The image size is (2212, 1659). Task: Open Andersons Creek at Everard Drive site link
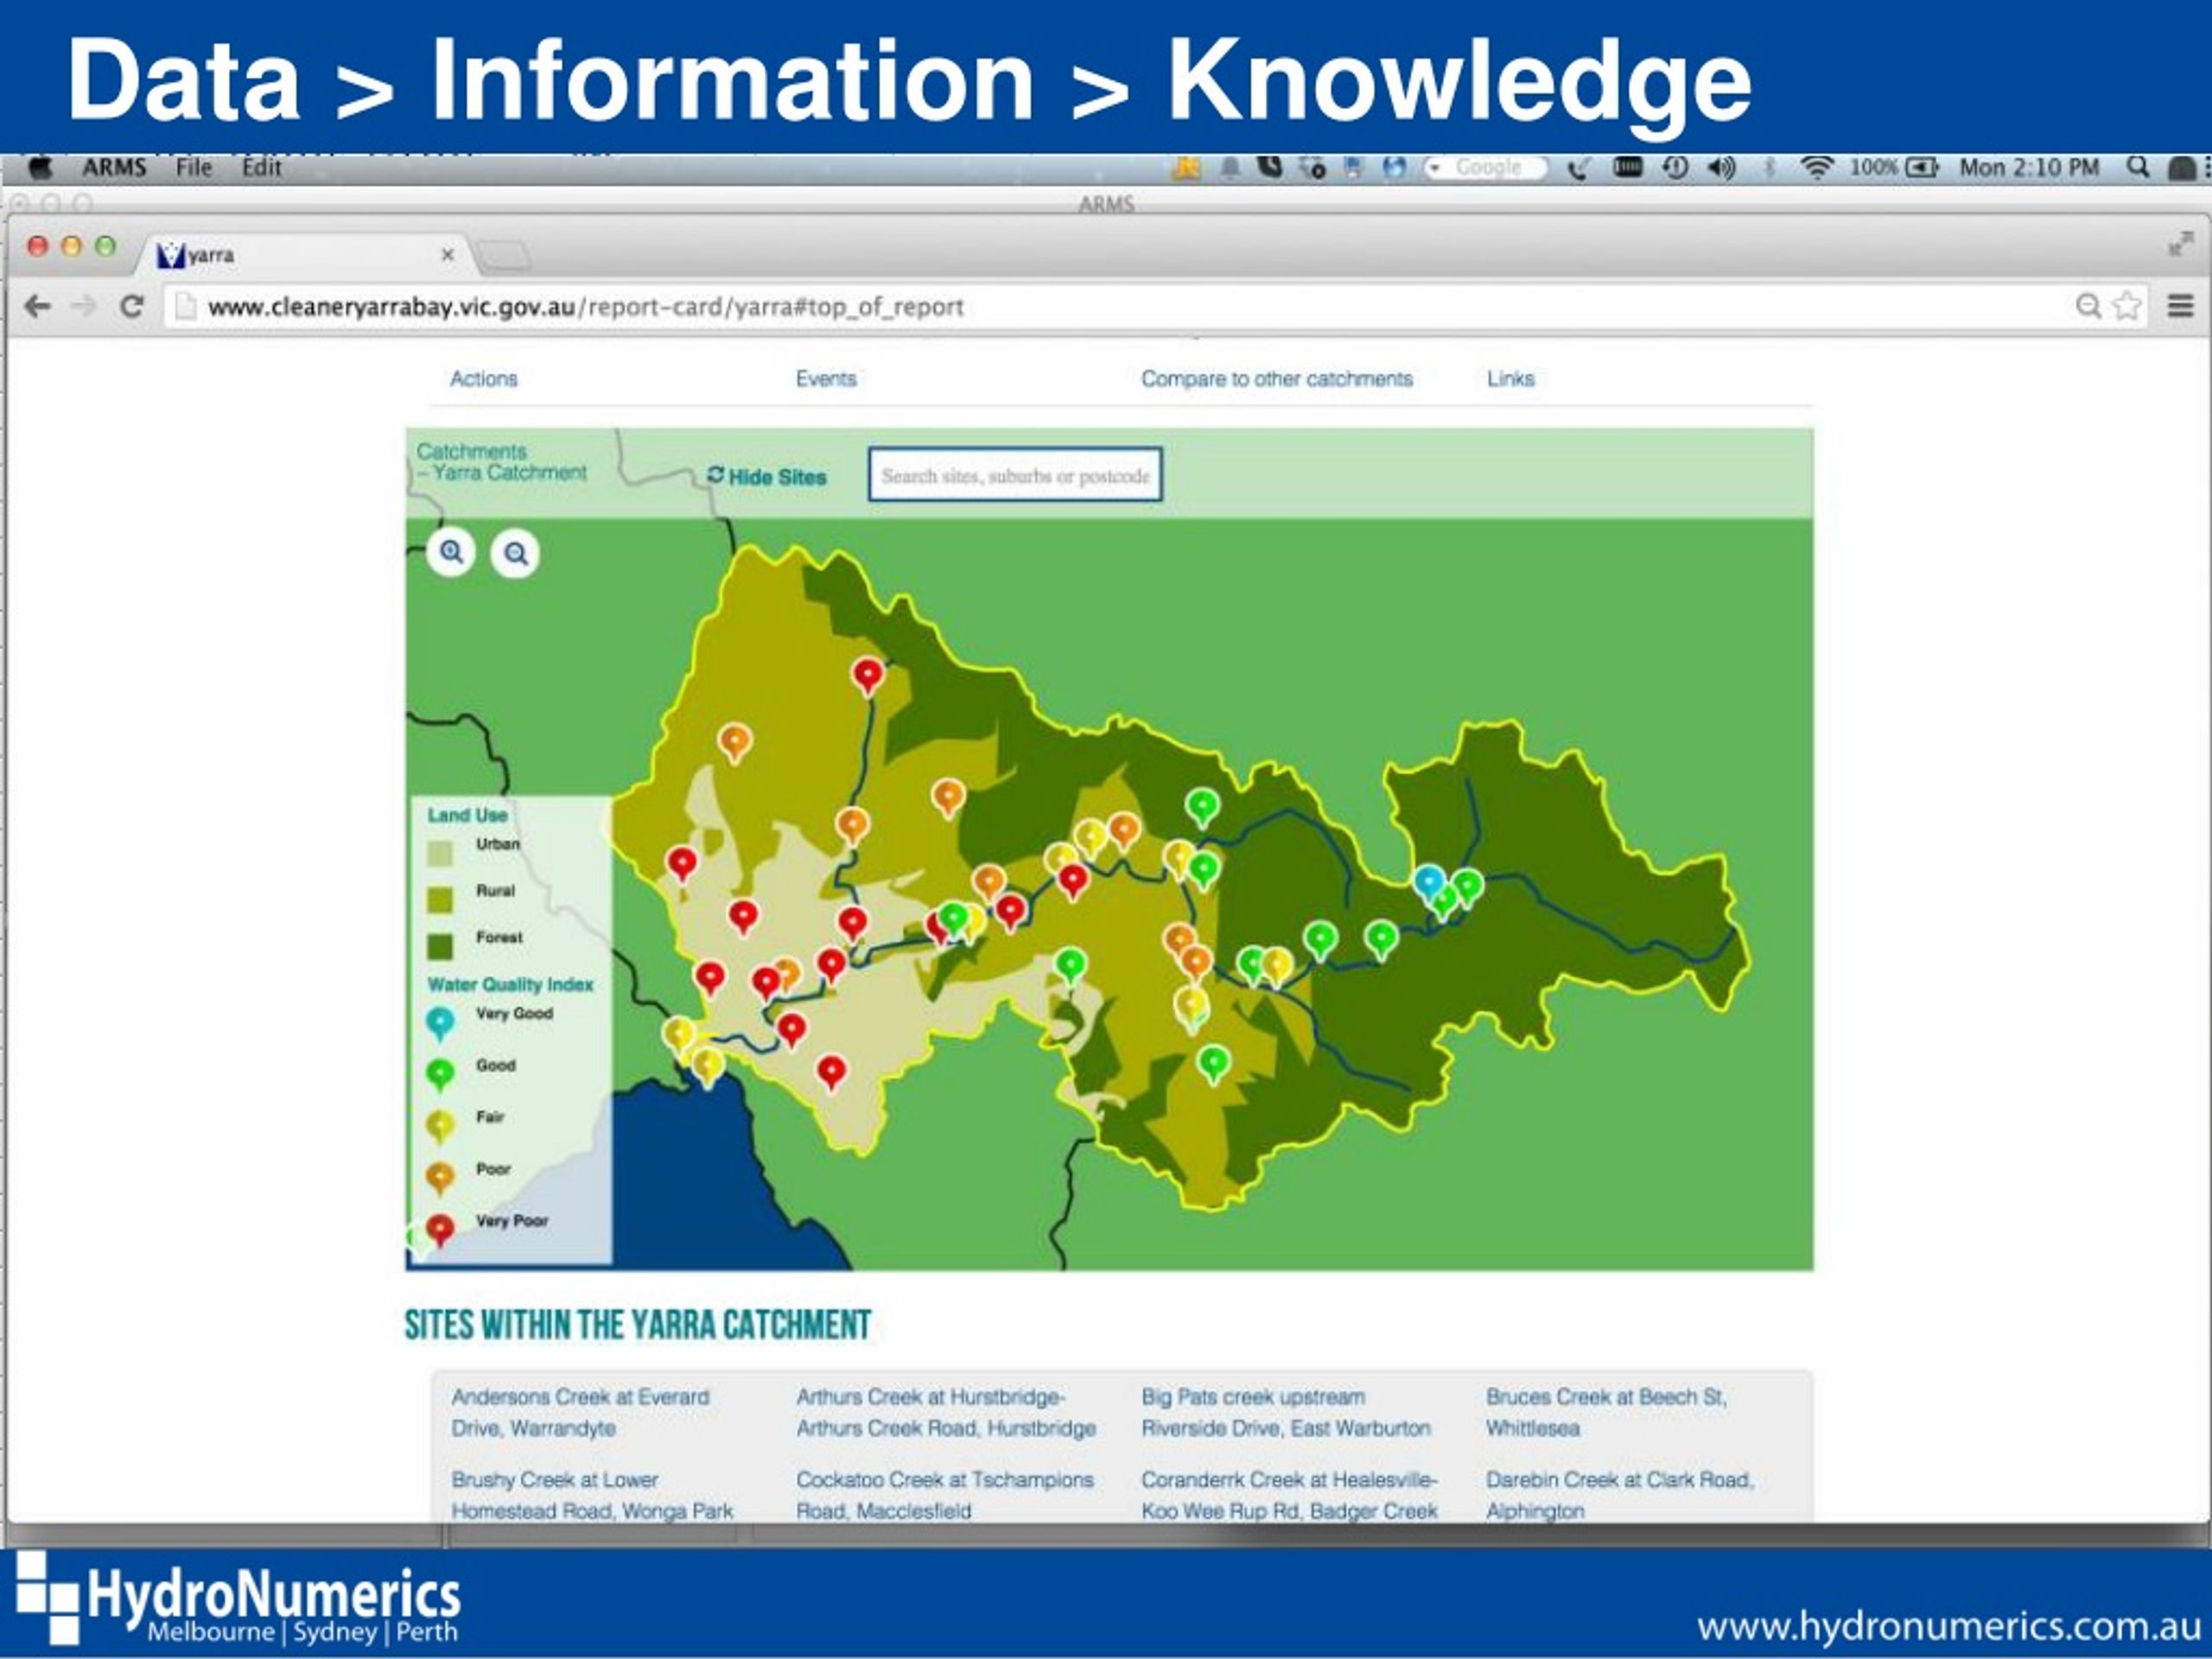click(x=580, y=1412)
